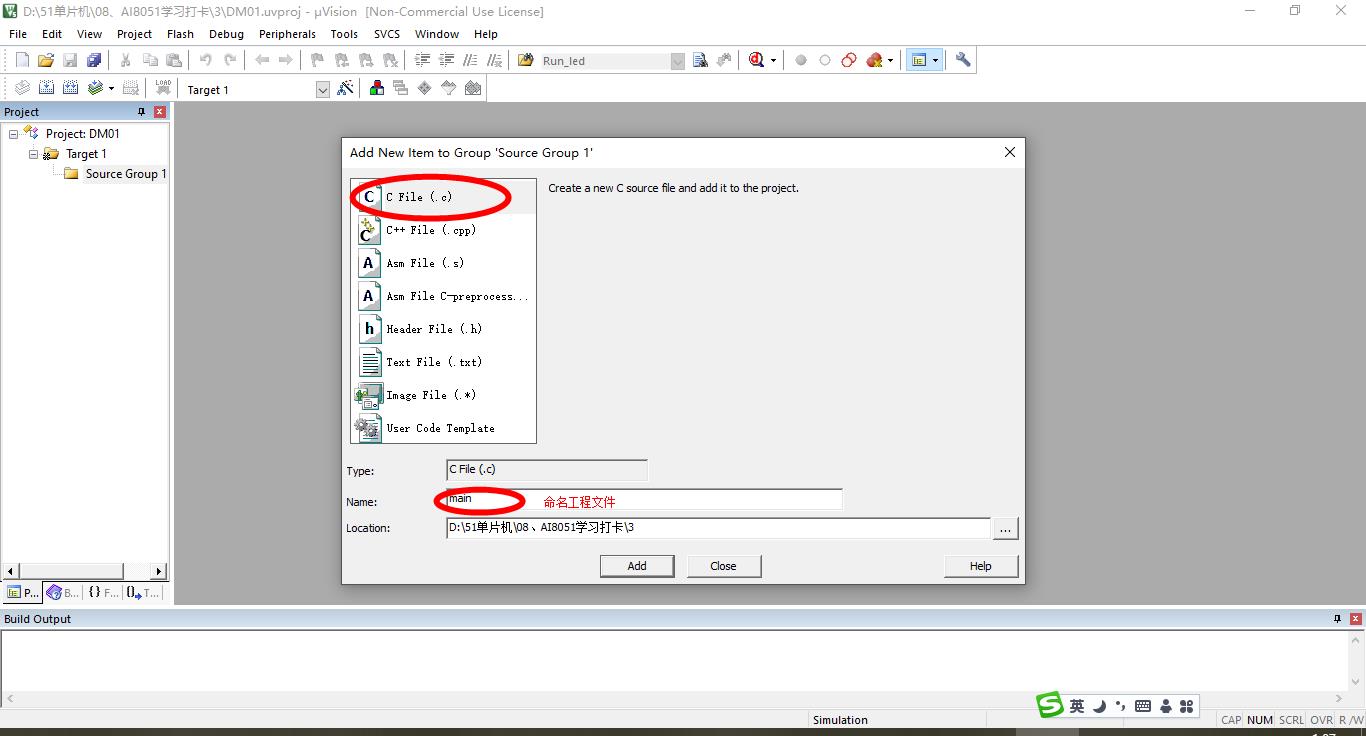This screenshot has height=736, width=1366.
Task: Open the Run_led find combo dropdown
Action: click(677, 61)
